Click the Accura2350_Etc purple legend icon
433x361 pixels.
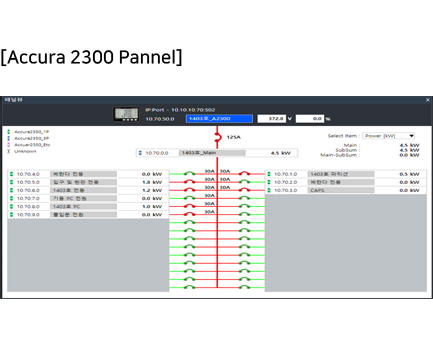(x=9, y=145)
